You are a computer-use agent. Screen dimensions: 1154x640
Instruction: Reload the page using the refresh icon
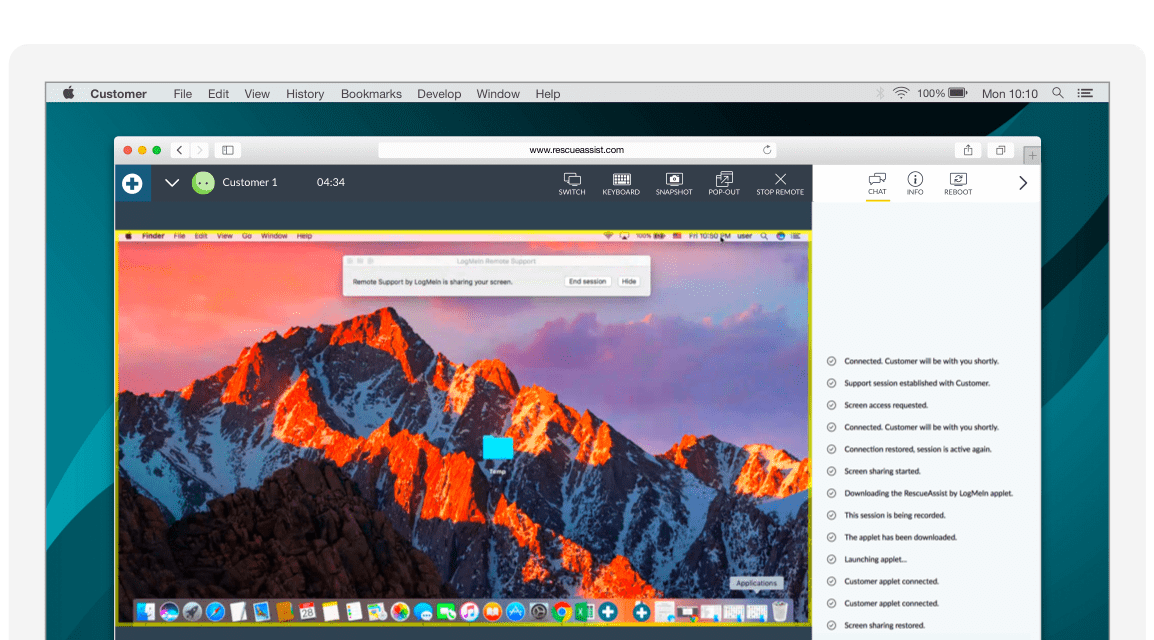click(x=767, y=150)
